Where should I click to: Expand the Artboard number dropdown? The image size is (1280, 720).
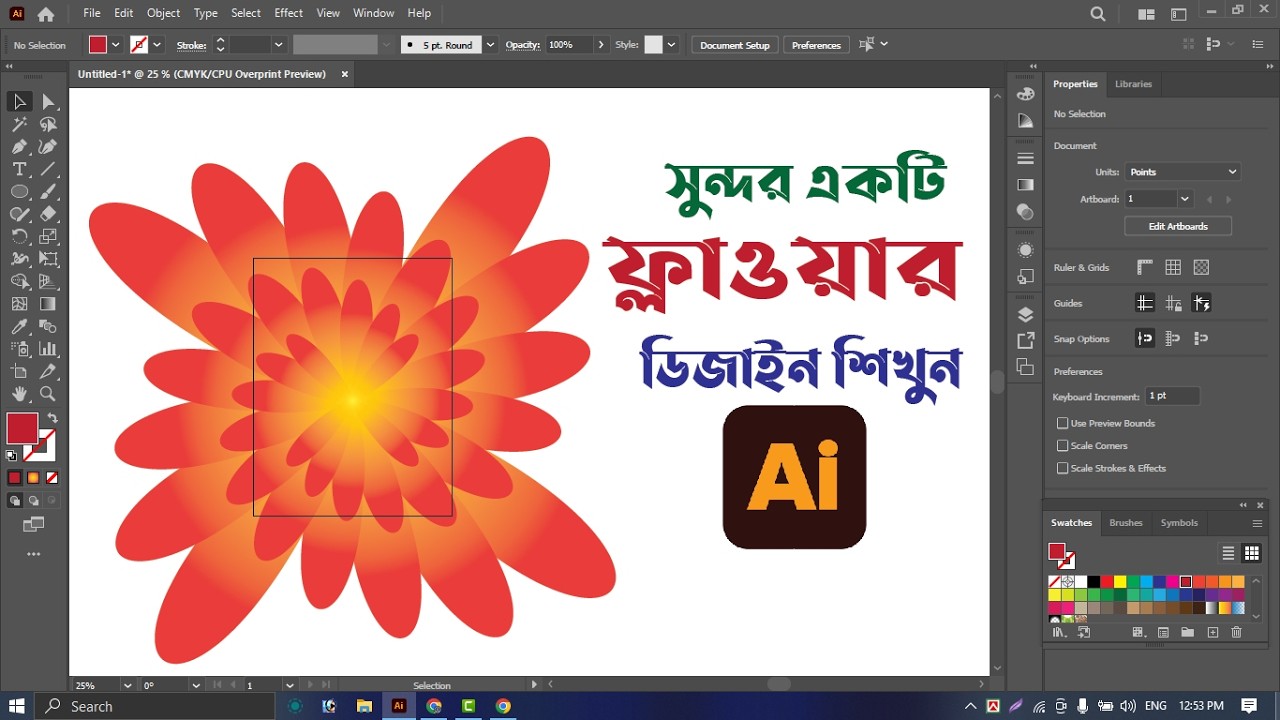tap(1185, 199)
